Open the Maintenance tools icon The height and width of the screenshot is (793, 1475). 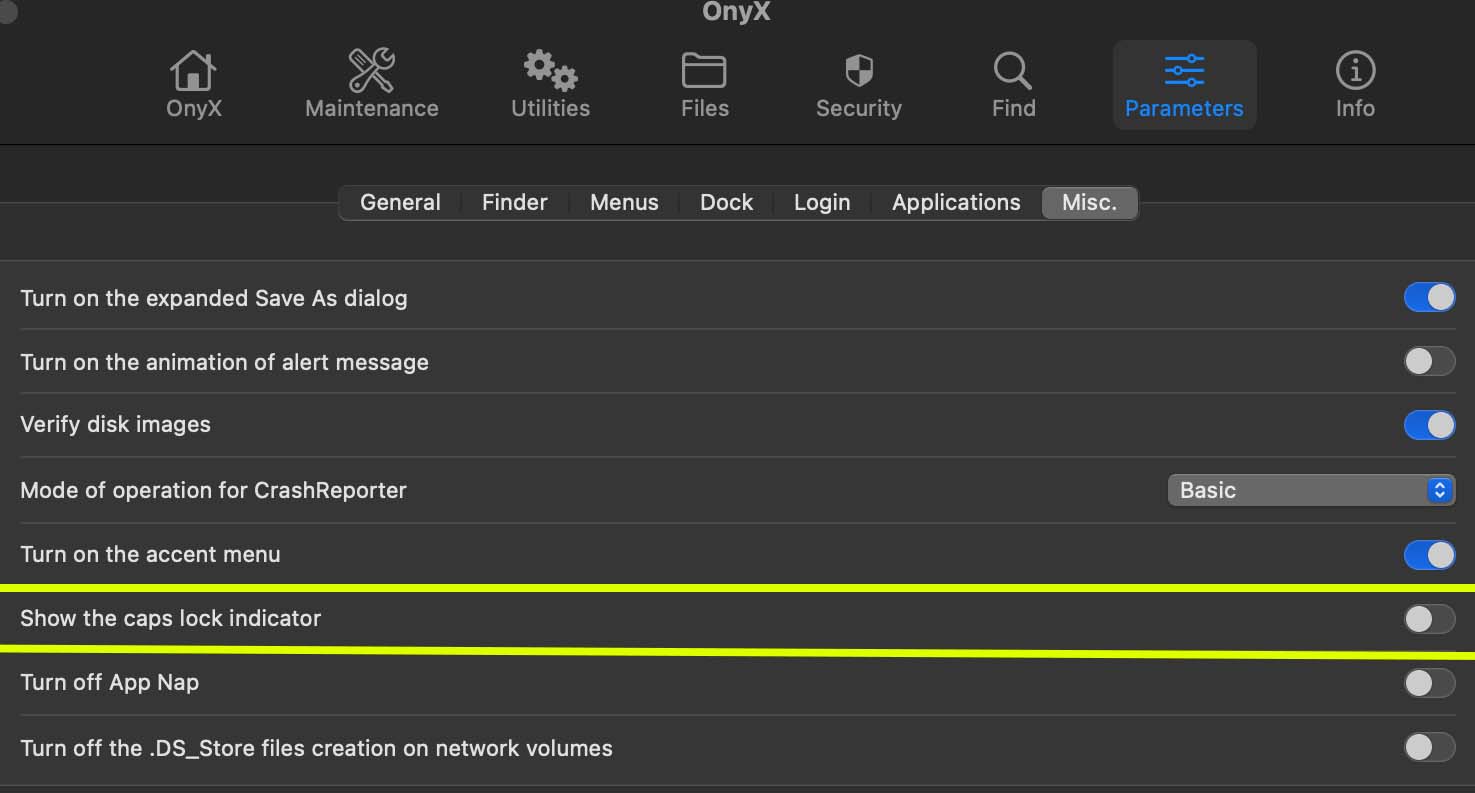coord(371,72)
